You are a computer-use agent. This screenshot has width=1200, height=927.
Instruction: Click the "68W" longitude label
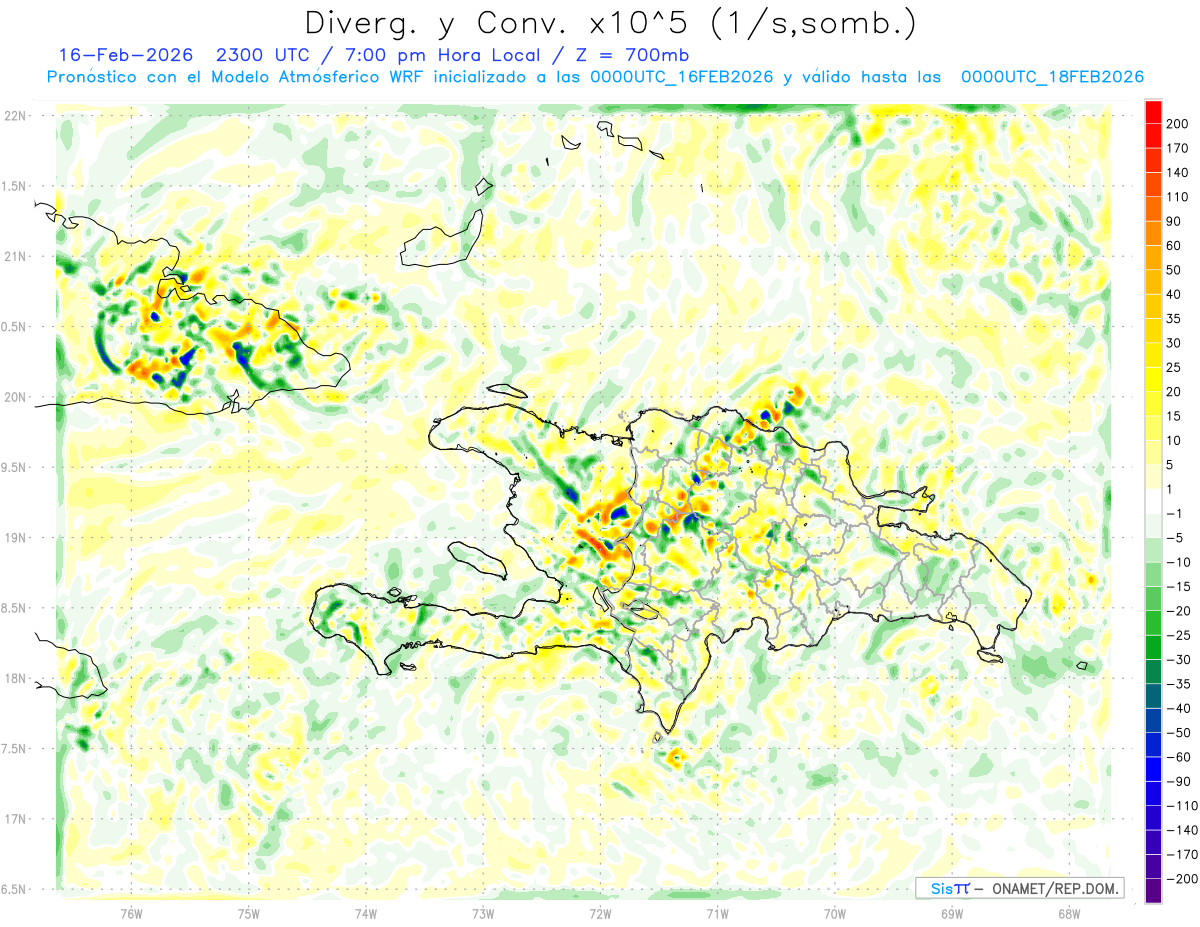tap(1069, 913)
